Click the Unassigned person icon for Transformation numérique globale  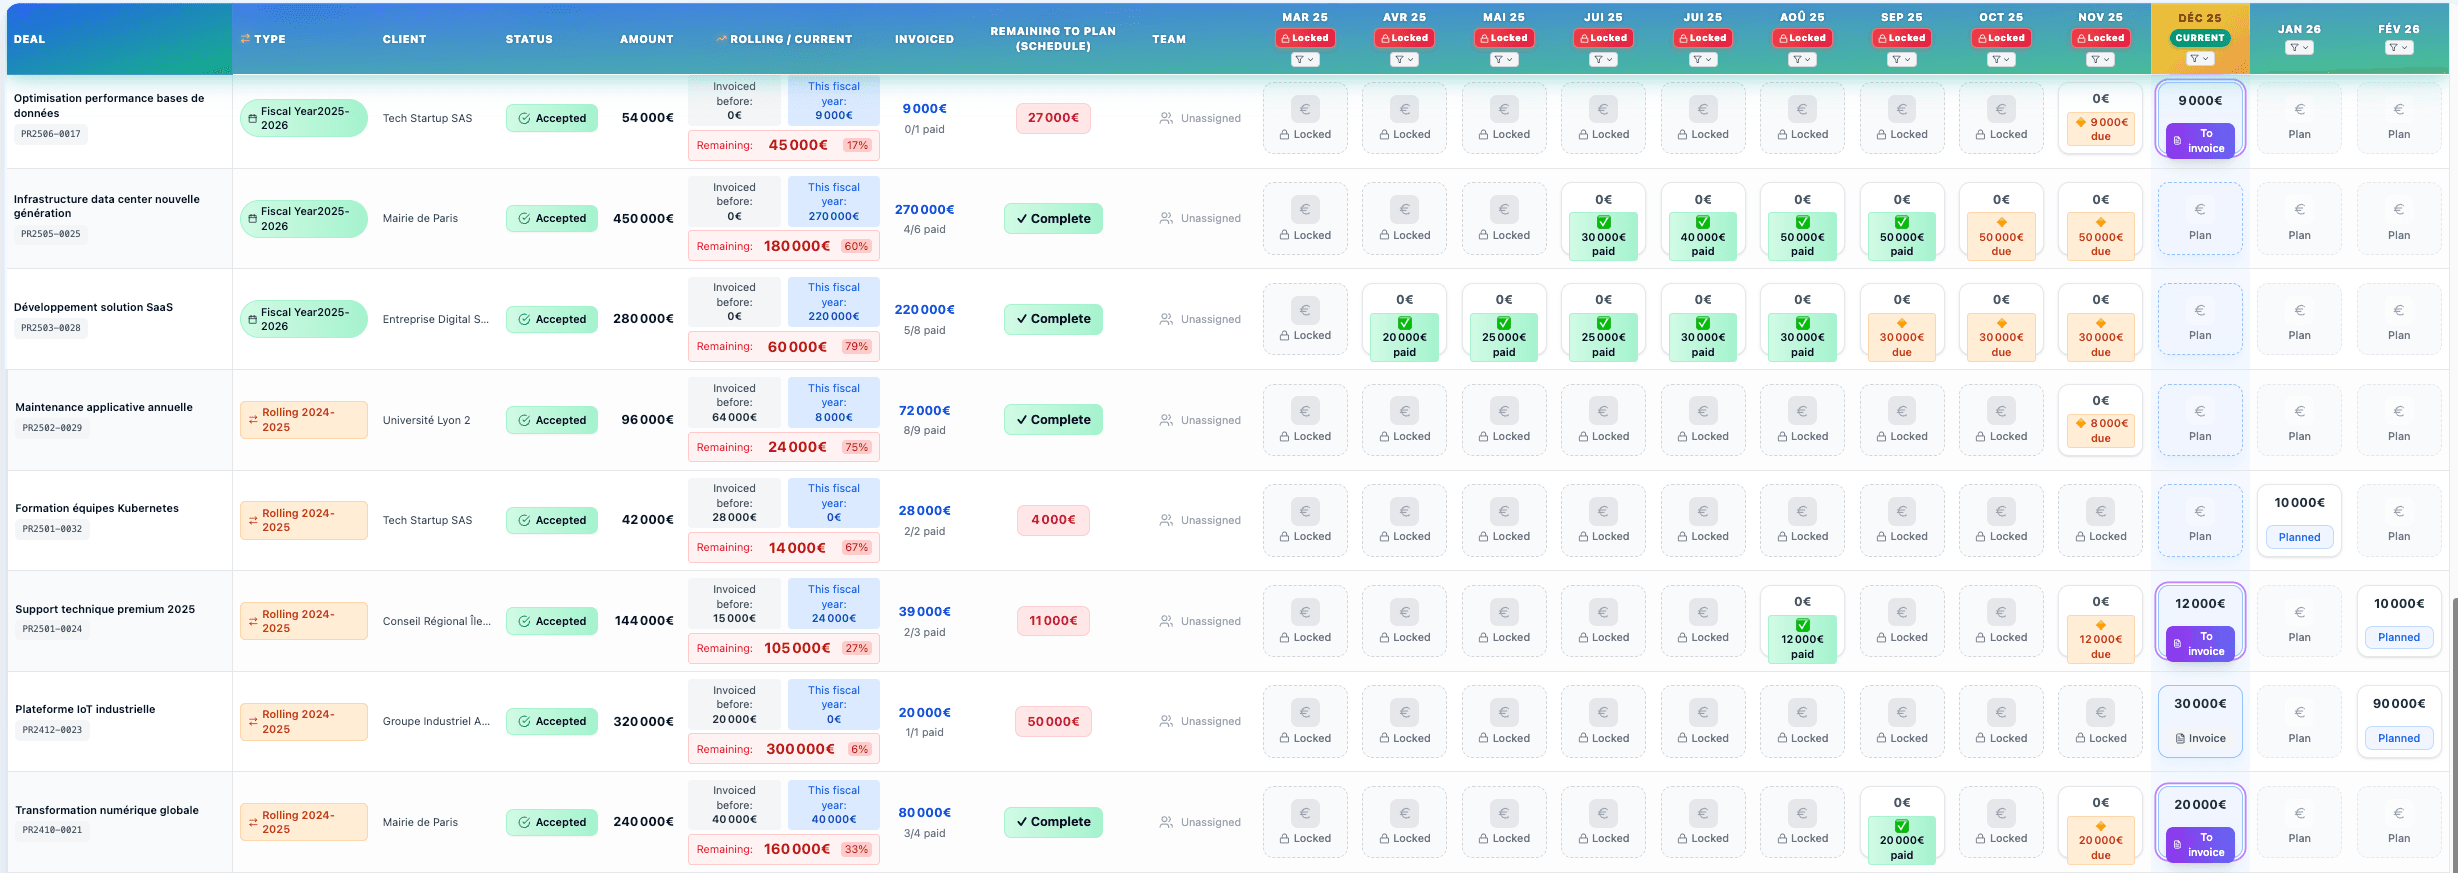1166,822
